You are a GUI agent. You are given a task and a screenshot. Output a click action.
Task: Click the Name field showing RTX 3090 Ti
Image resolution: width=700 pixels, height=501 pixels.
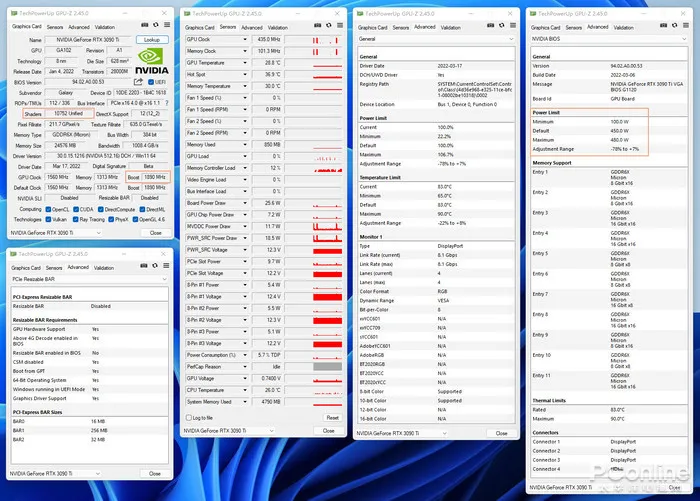point(88,40)
